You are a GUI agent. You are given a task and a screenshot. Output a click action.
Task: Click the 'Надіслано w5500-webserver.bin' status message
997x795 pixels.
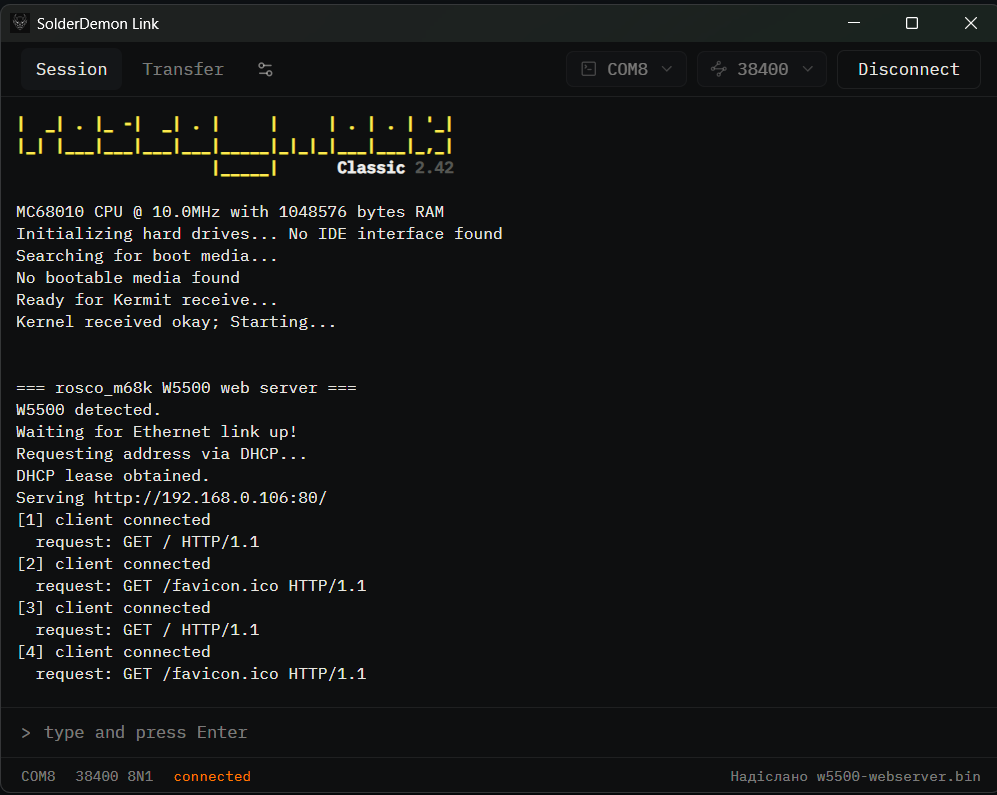pyautogui.click(x=855, y=777)
